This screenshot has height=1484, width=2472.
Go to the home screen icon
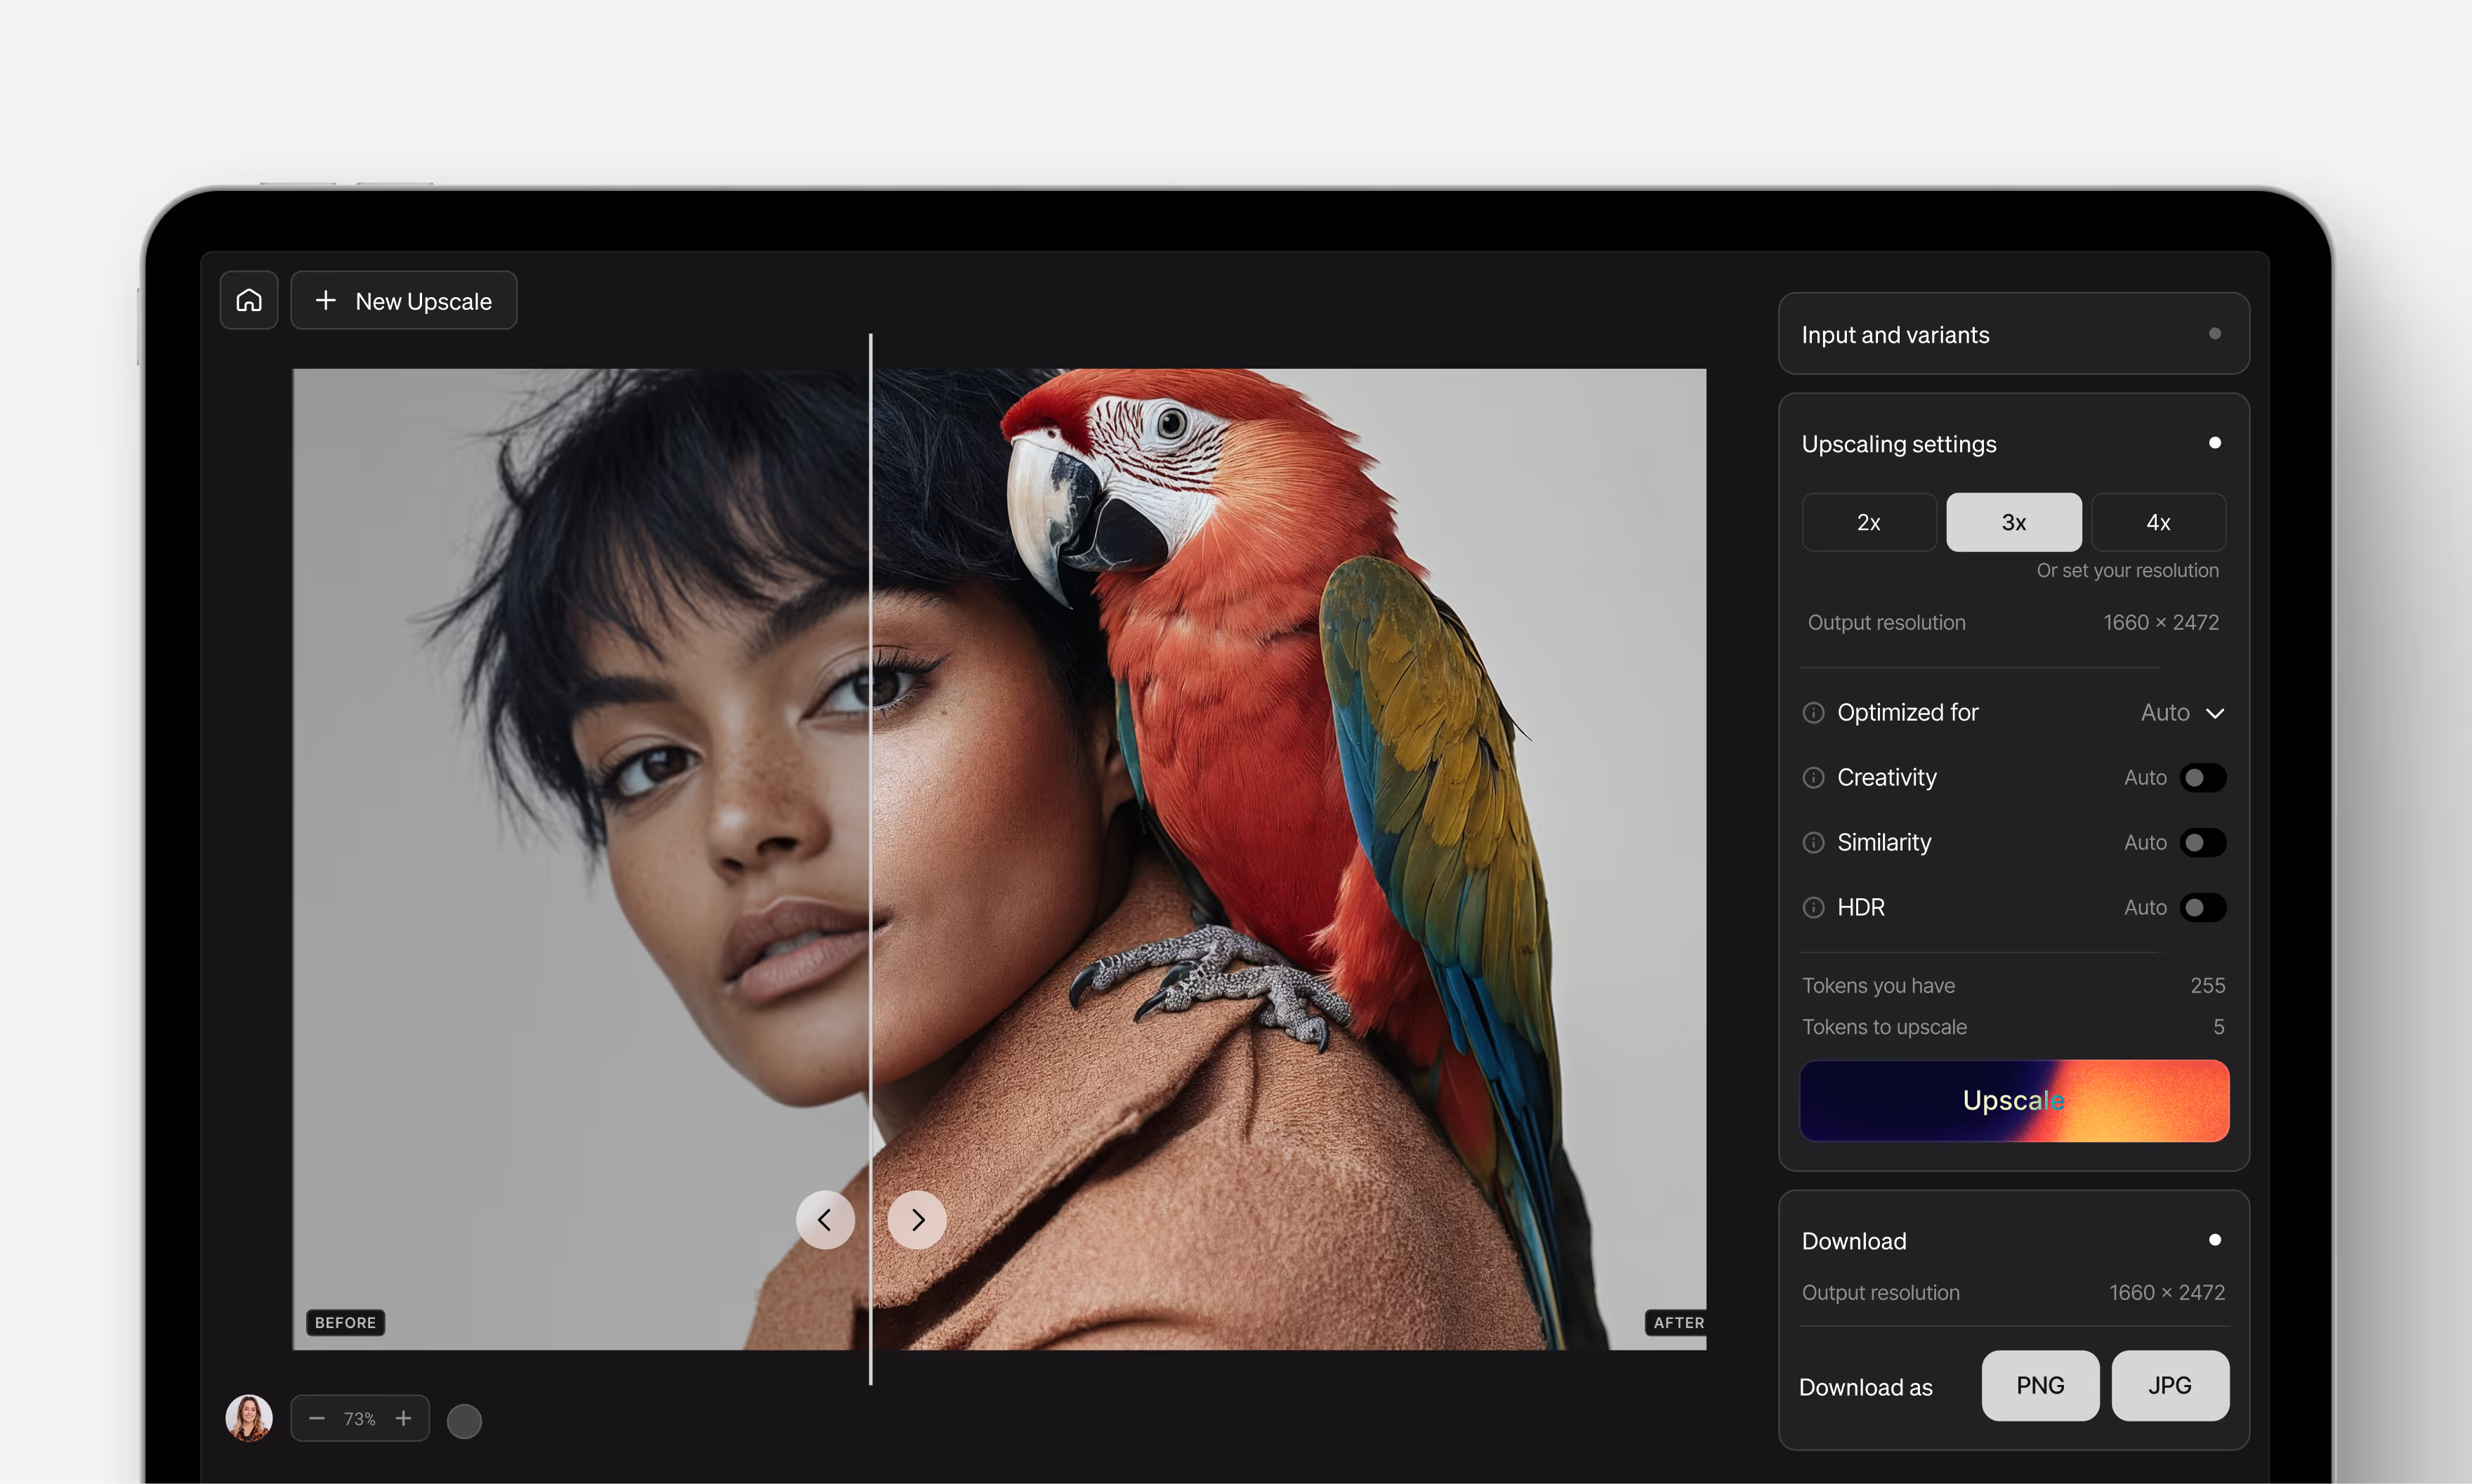pos(249,300)
